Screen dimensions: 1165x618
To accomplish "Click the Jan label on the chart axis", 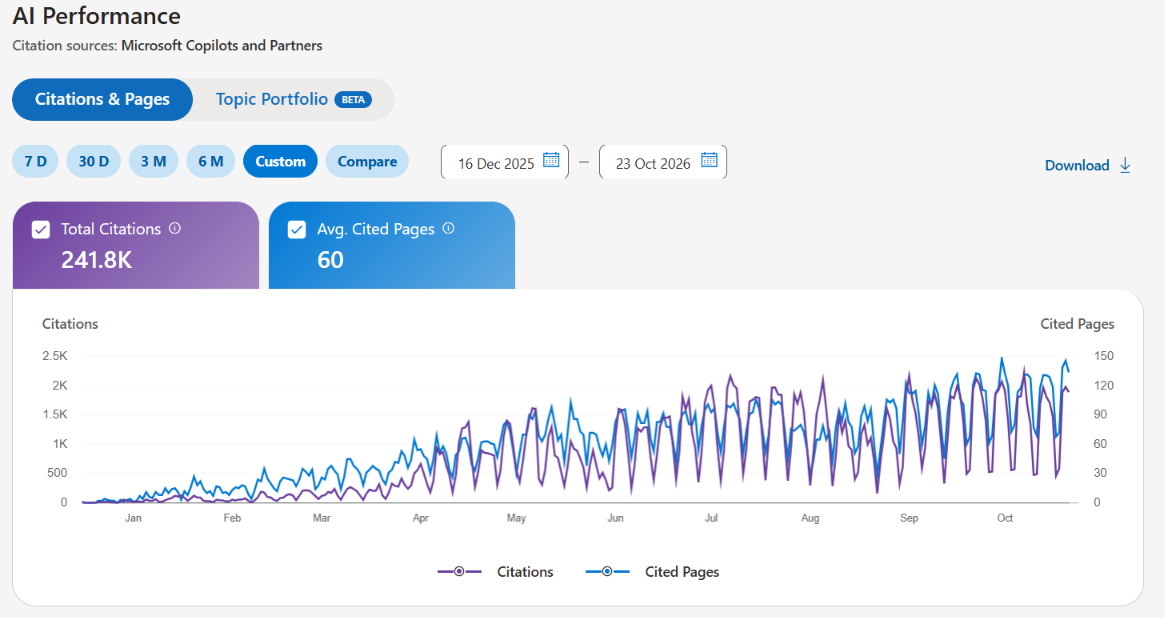I will pyautogui.click(x=133, y=518).
